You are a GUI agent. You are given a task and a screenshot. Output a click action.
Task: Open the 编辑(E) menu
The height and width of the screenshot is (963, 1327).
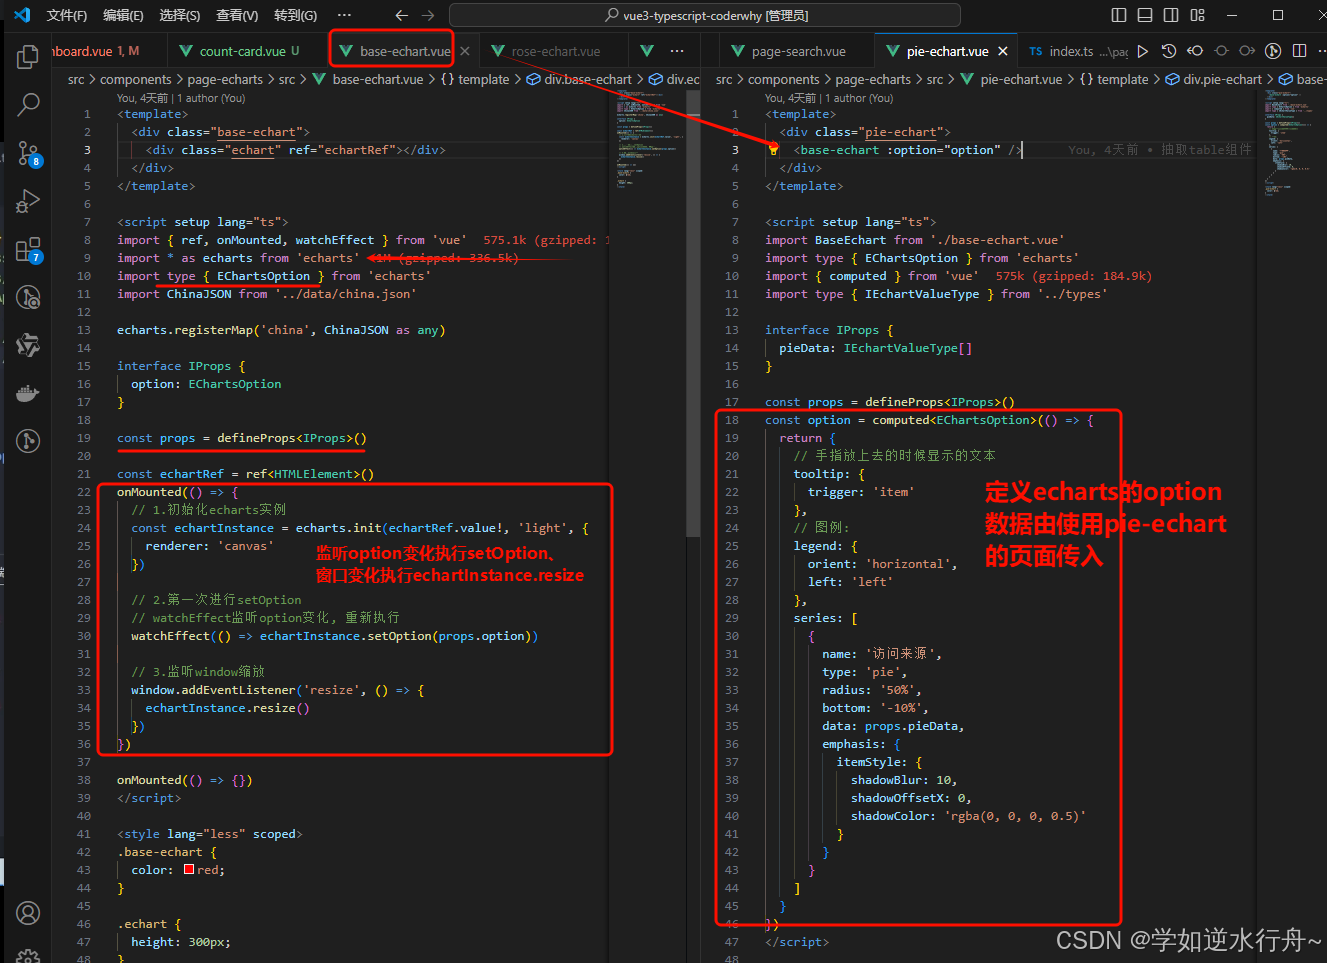tap(123, 15)
